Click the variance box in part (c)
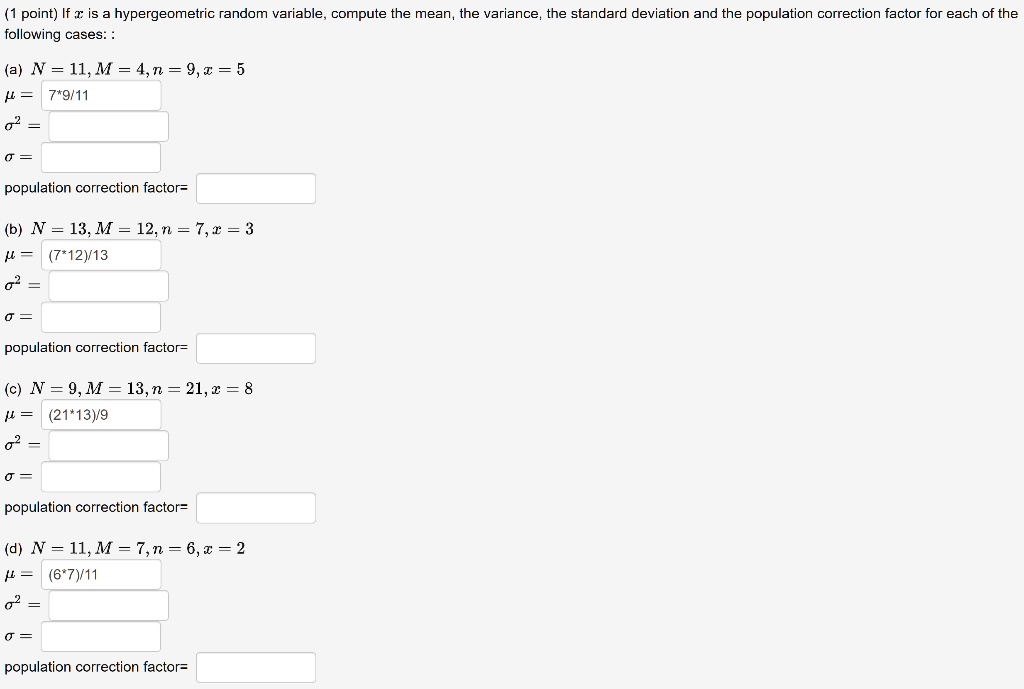 click(x=108, y=446)
